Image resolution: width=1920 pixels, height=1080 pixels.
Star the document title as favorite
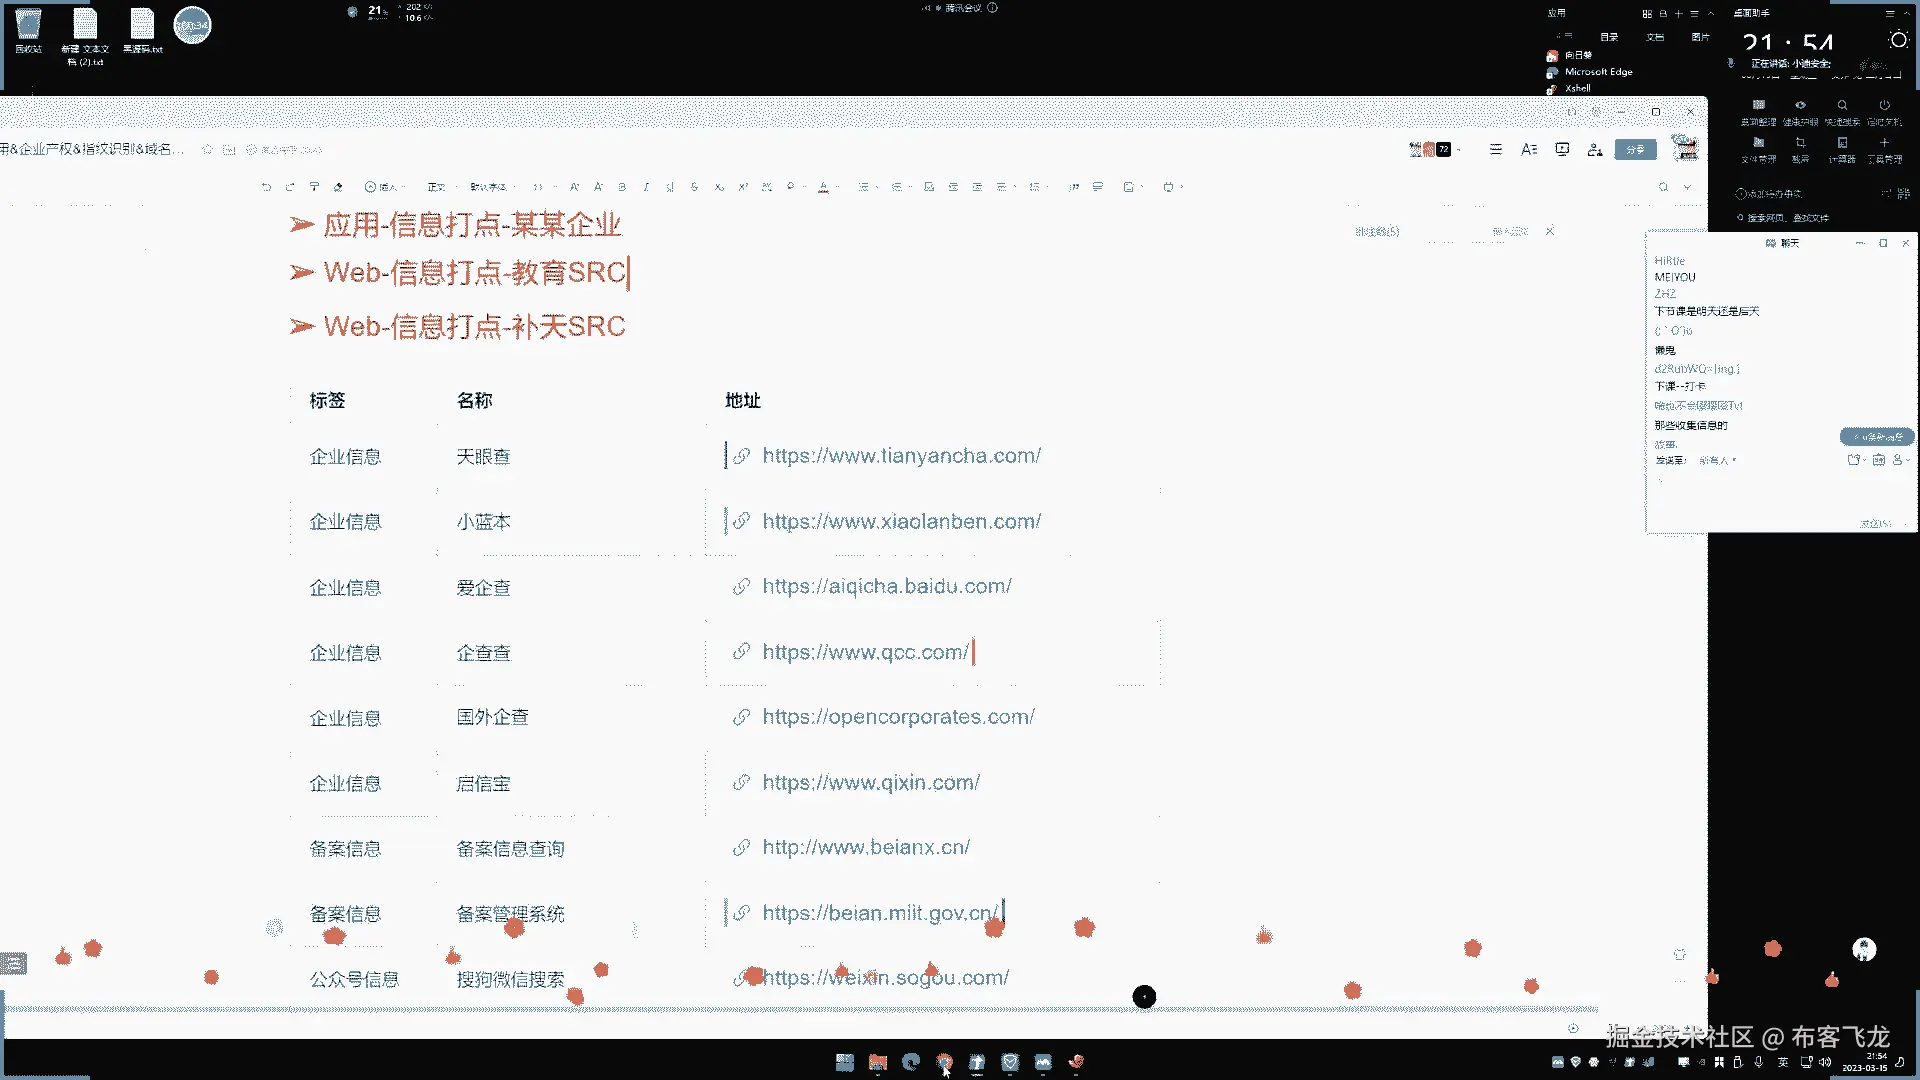(207, 150)
